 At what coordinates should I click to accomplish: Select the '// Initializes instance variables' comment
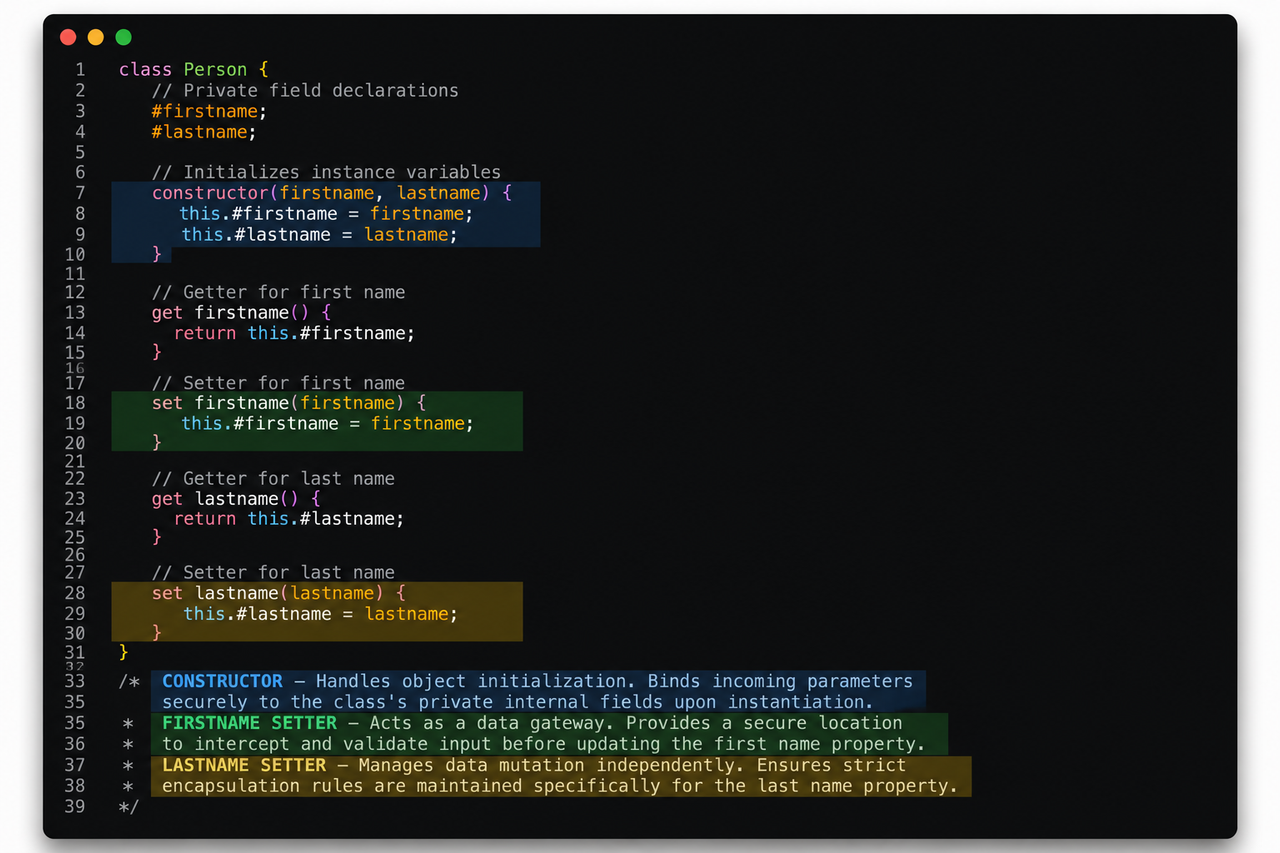click(326, 172)
